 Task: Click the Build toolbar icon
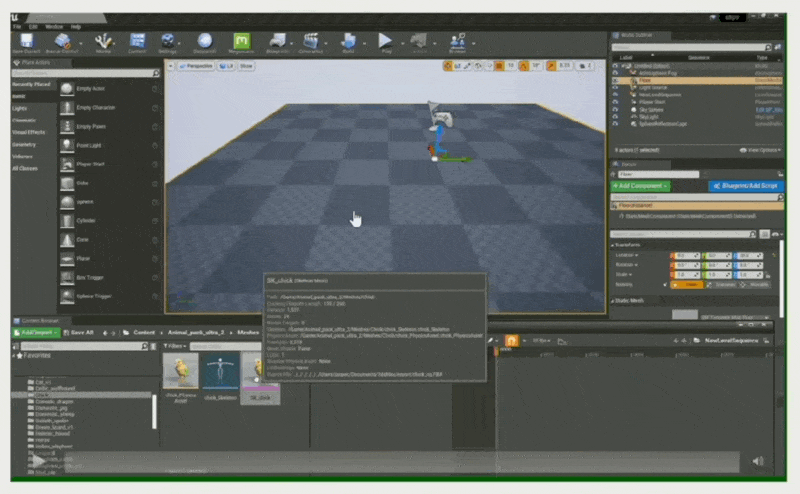click(x=348, y=41)
